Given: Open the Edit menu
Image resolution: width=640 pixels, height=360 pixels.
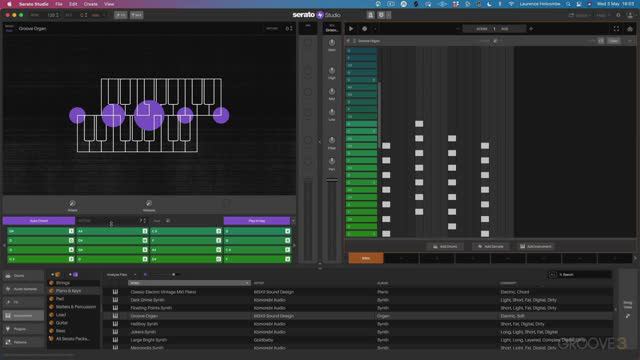Looking at the screenshot, I should click(x=73, y=4).
